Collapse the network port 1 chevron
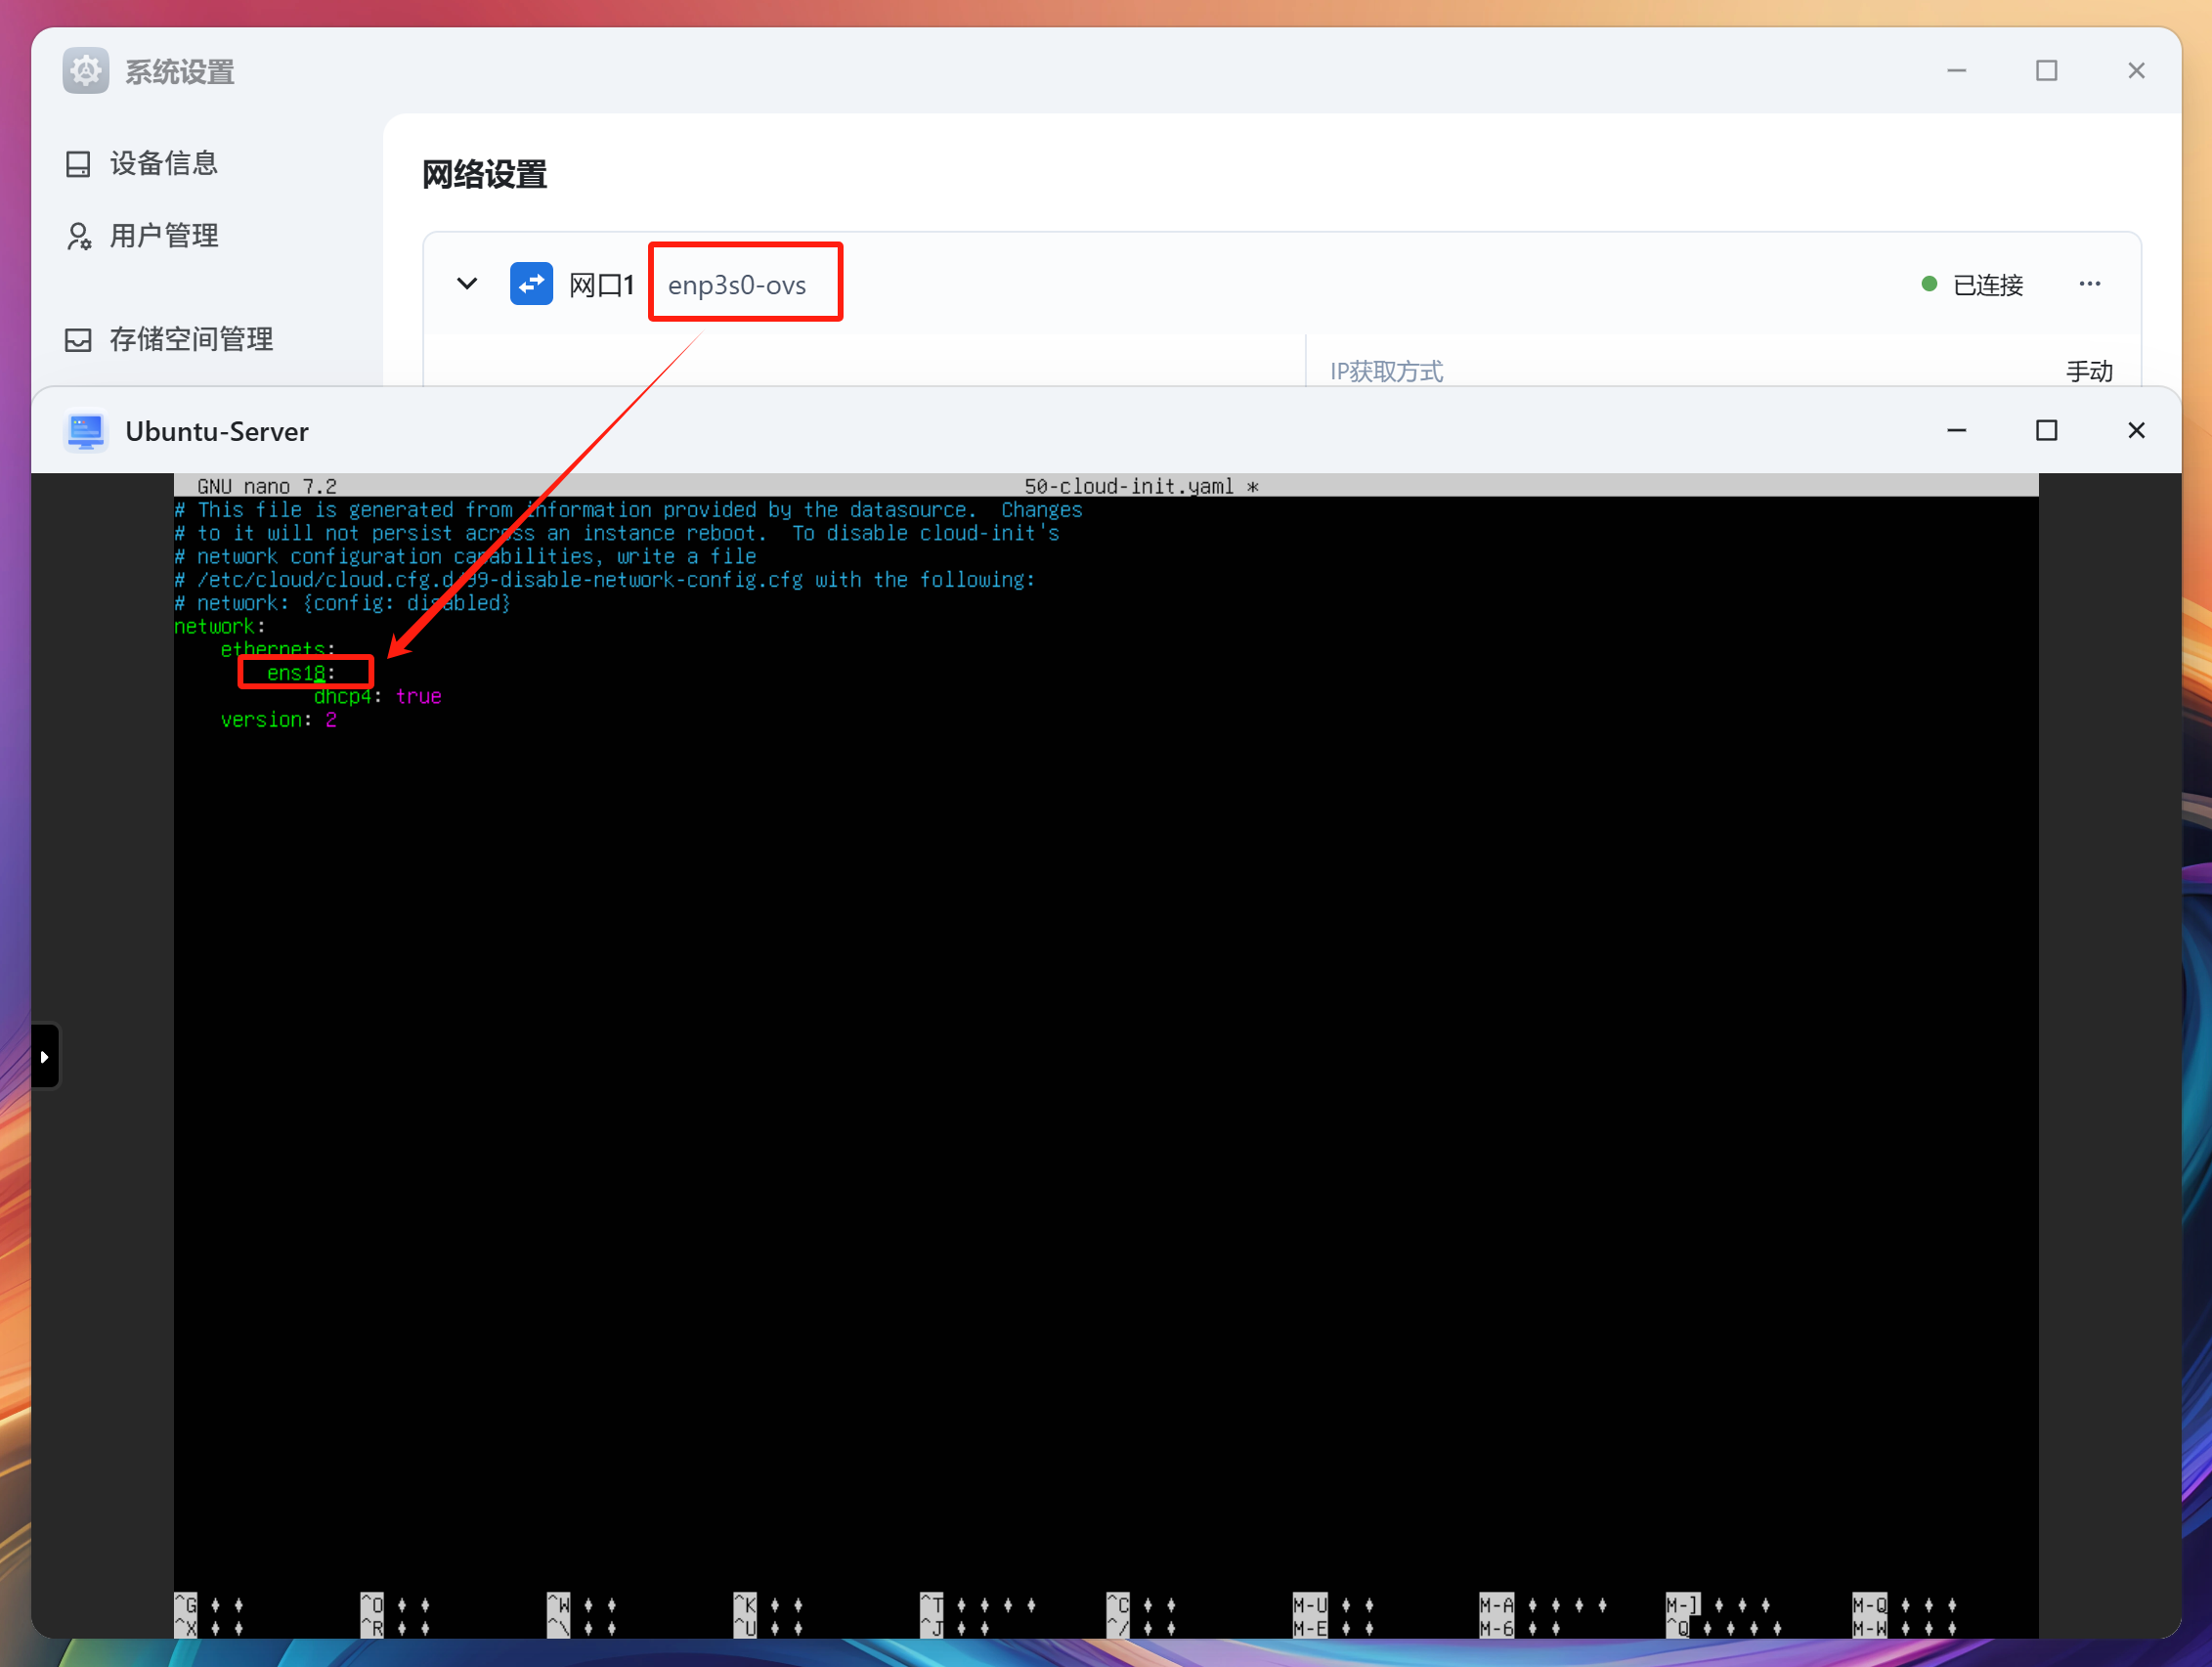Viewport: 2212px width, 1667px height. 467,284
